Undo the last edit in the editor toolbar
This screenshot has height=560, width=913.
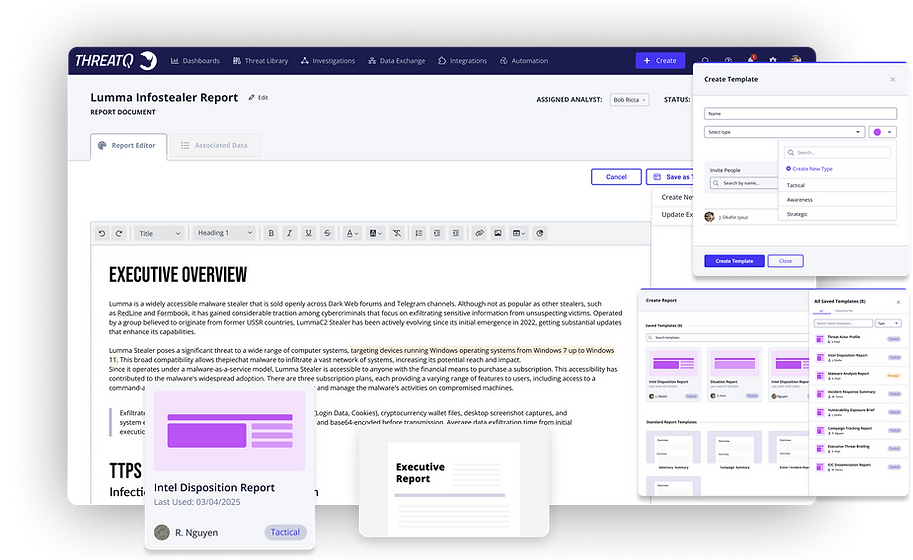[102, 233]
